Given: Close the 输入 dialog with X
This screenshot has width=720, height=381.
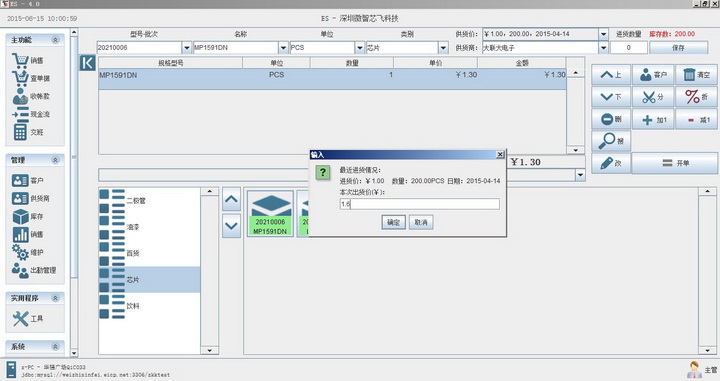Looking at the screenshot, I should click(x=500, y=155).
